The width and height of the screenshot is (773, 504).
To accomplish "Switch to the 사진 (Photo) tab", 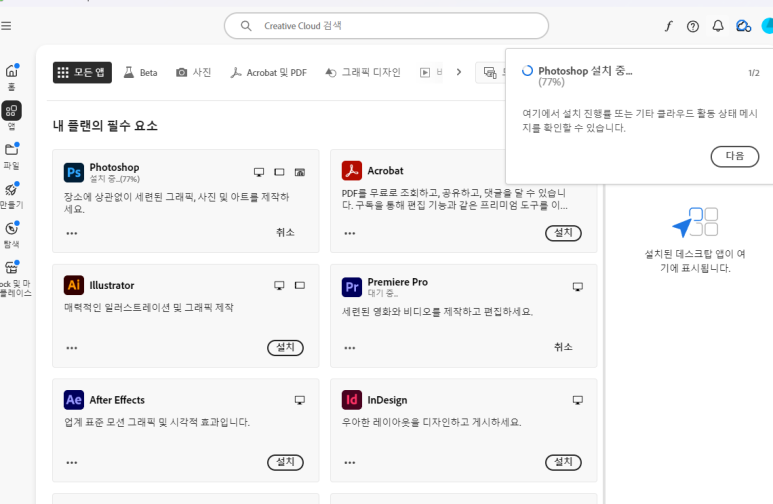I will (194, 72).
